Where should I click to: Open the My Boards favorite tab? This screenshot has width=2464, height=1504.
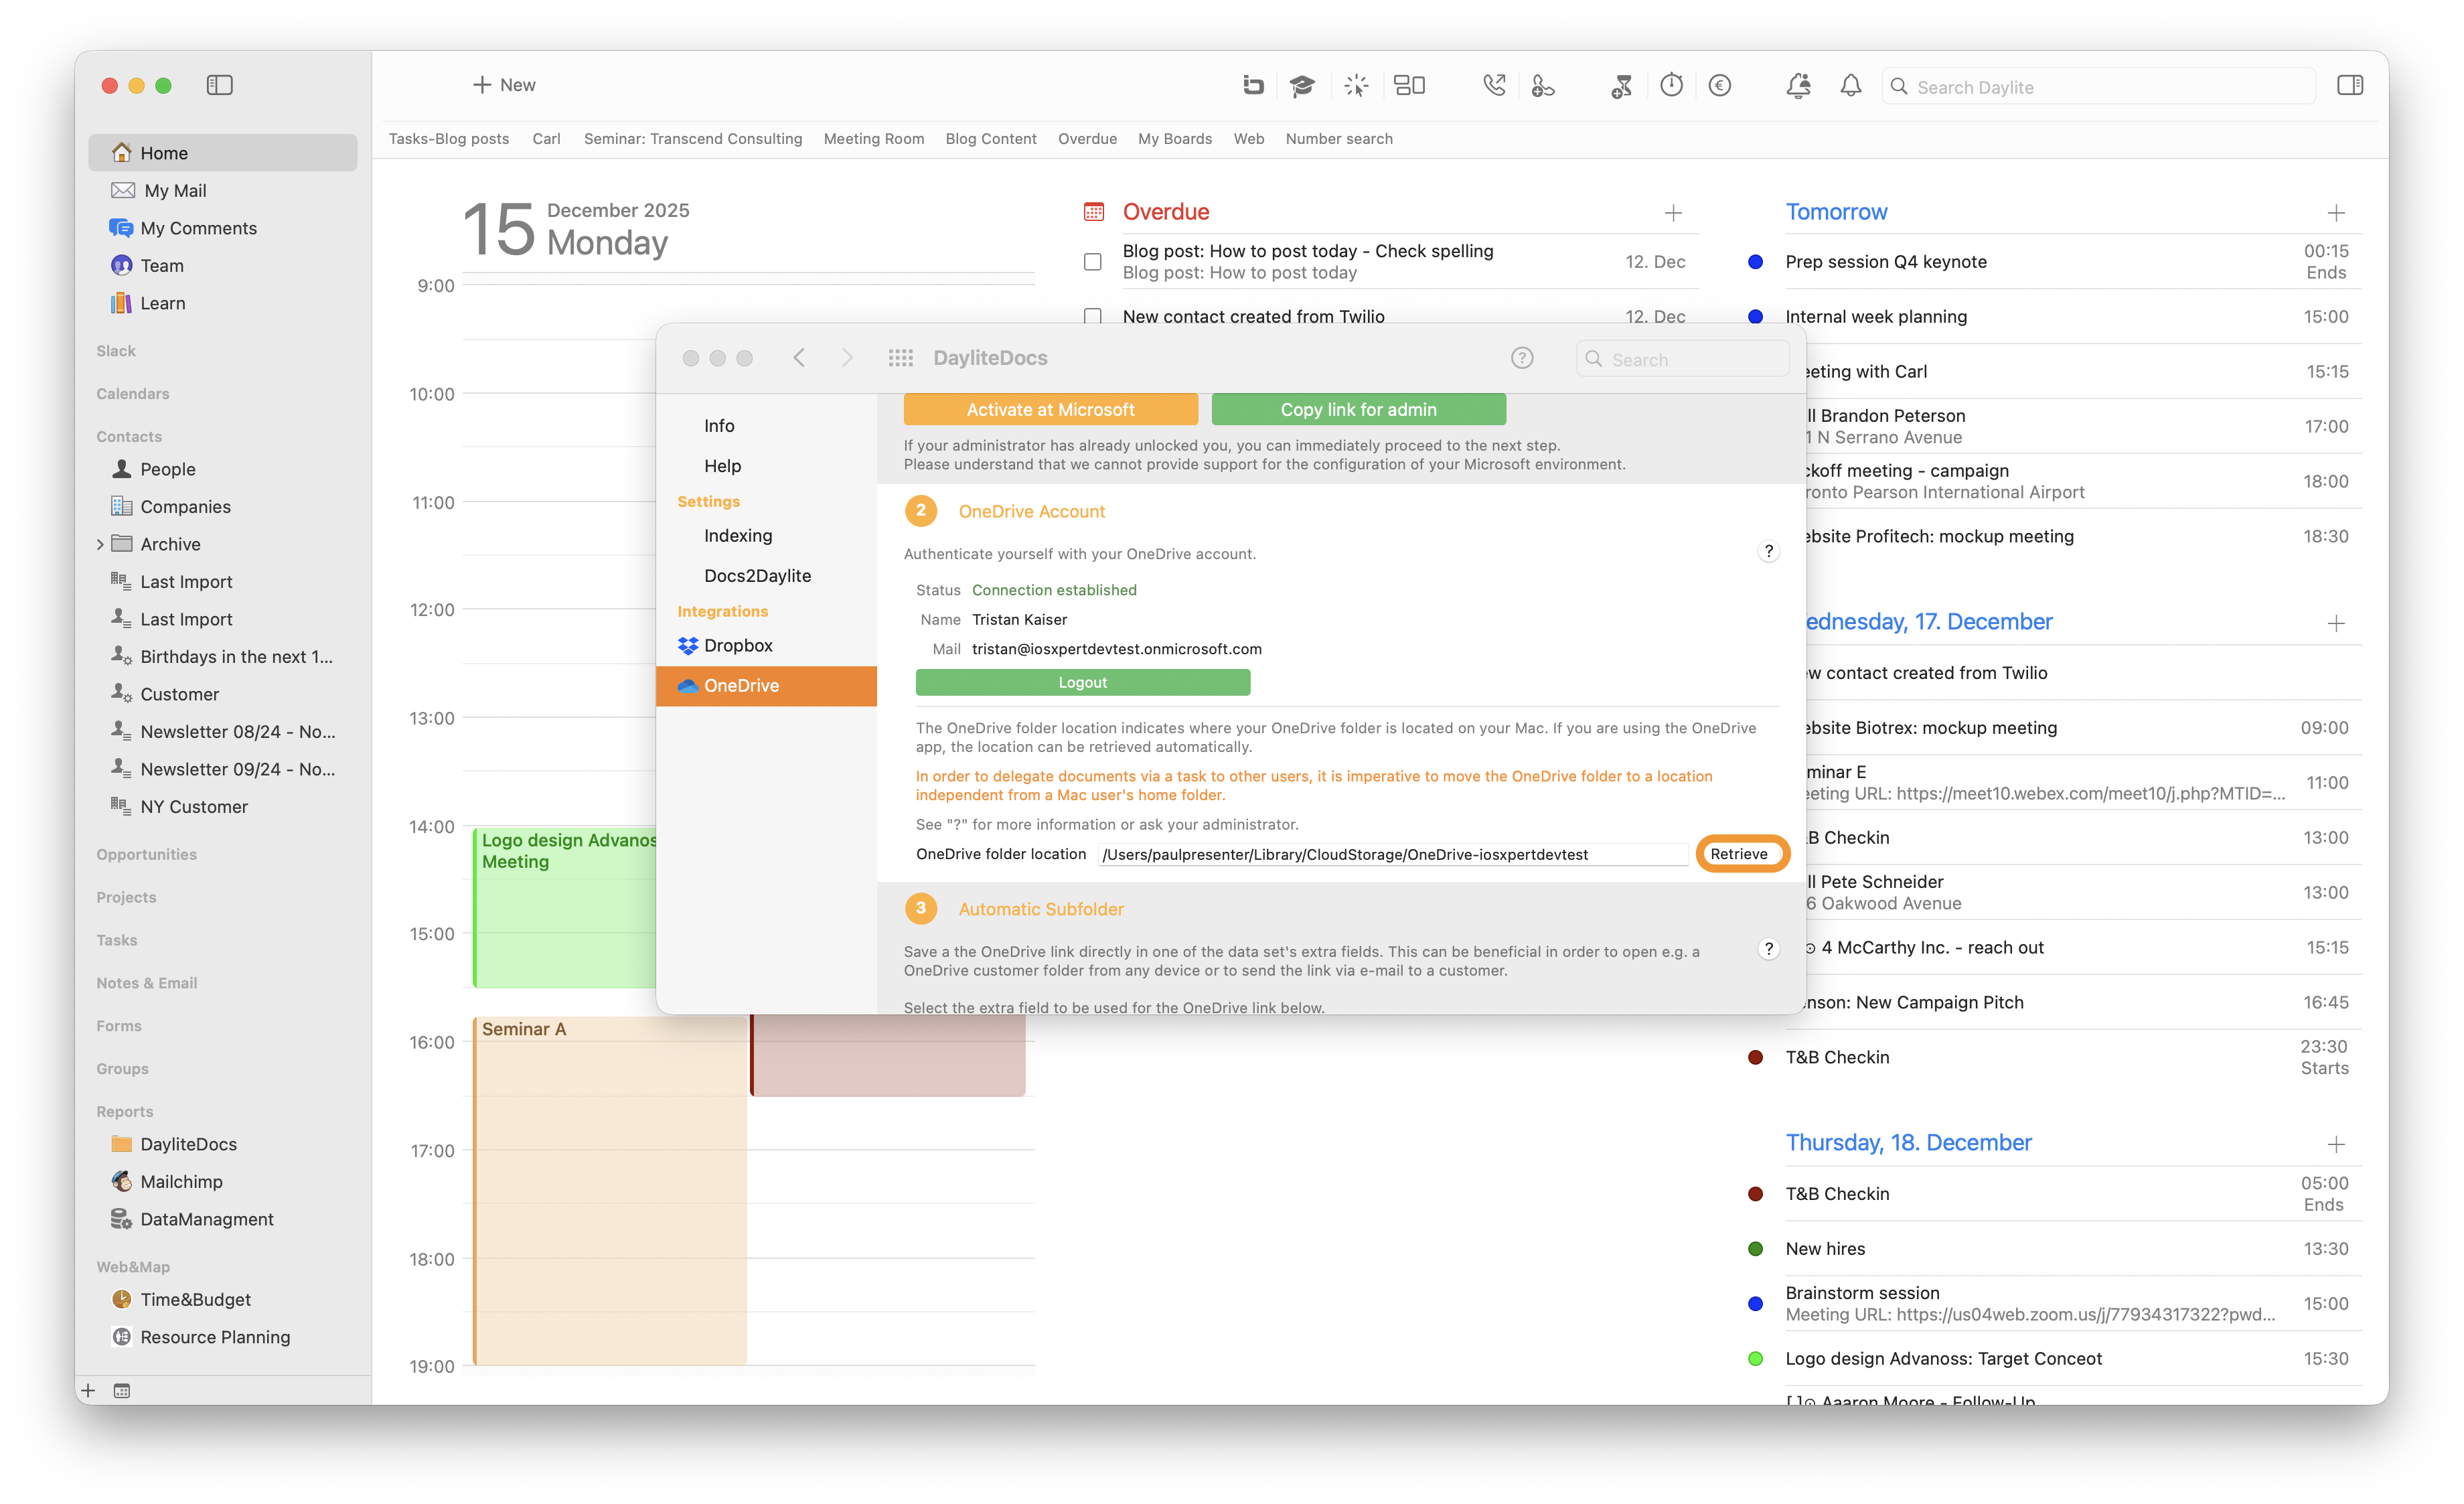click(x=1175, y=139)
